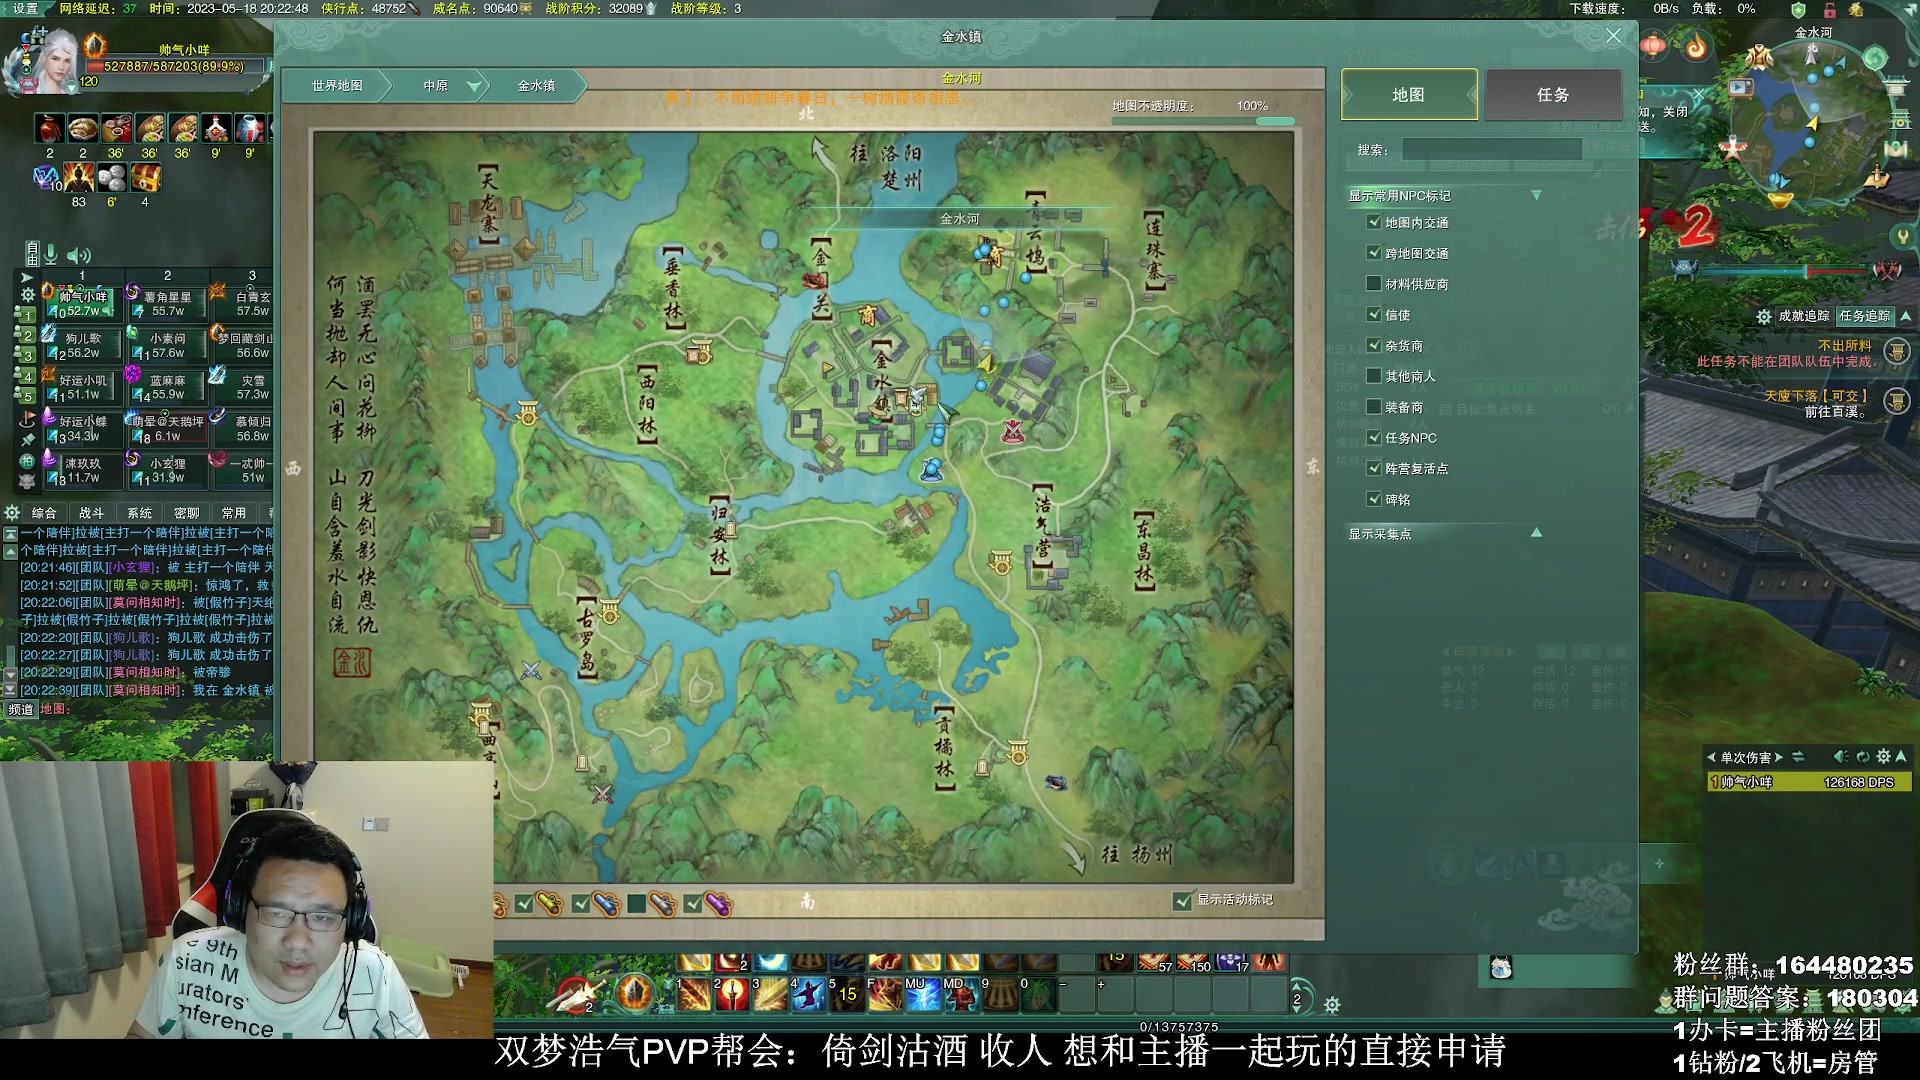This screenshot has height=1080, width=1920.
Task: Open the 设置 menu
Action: (25, 8)
